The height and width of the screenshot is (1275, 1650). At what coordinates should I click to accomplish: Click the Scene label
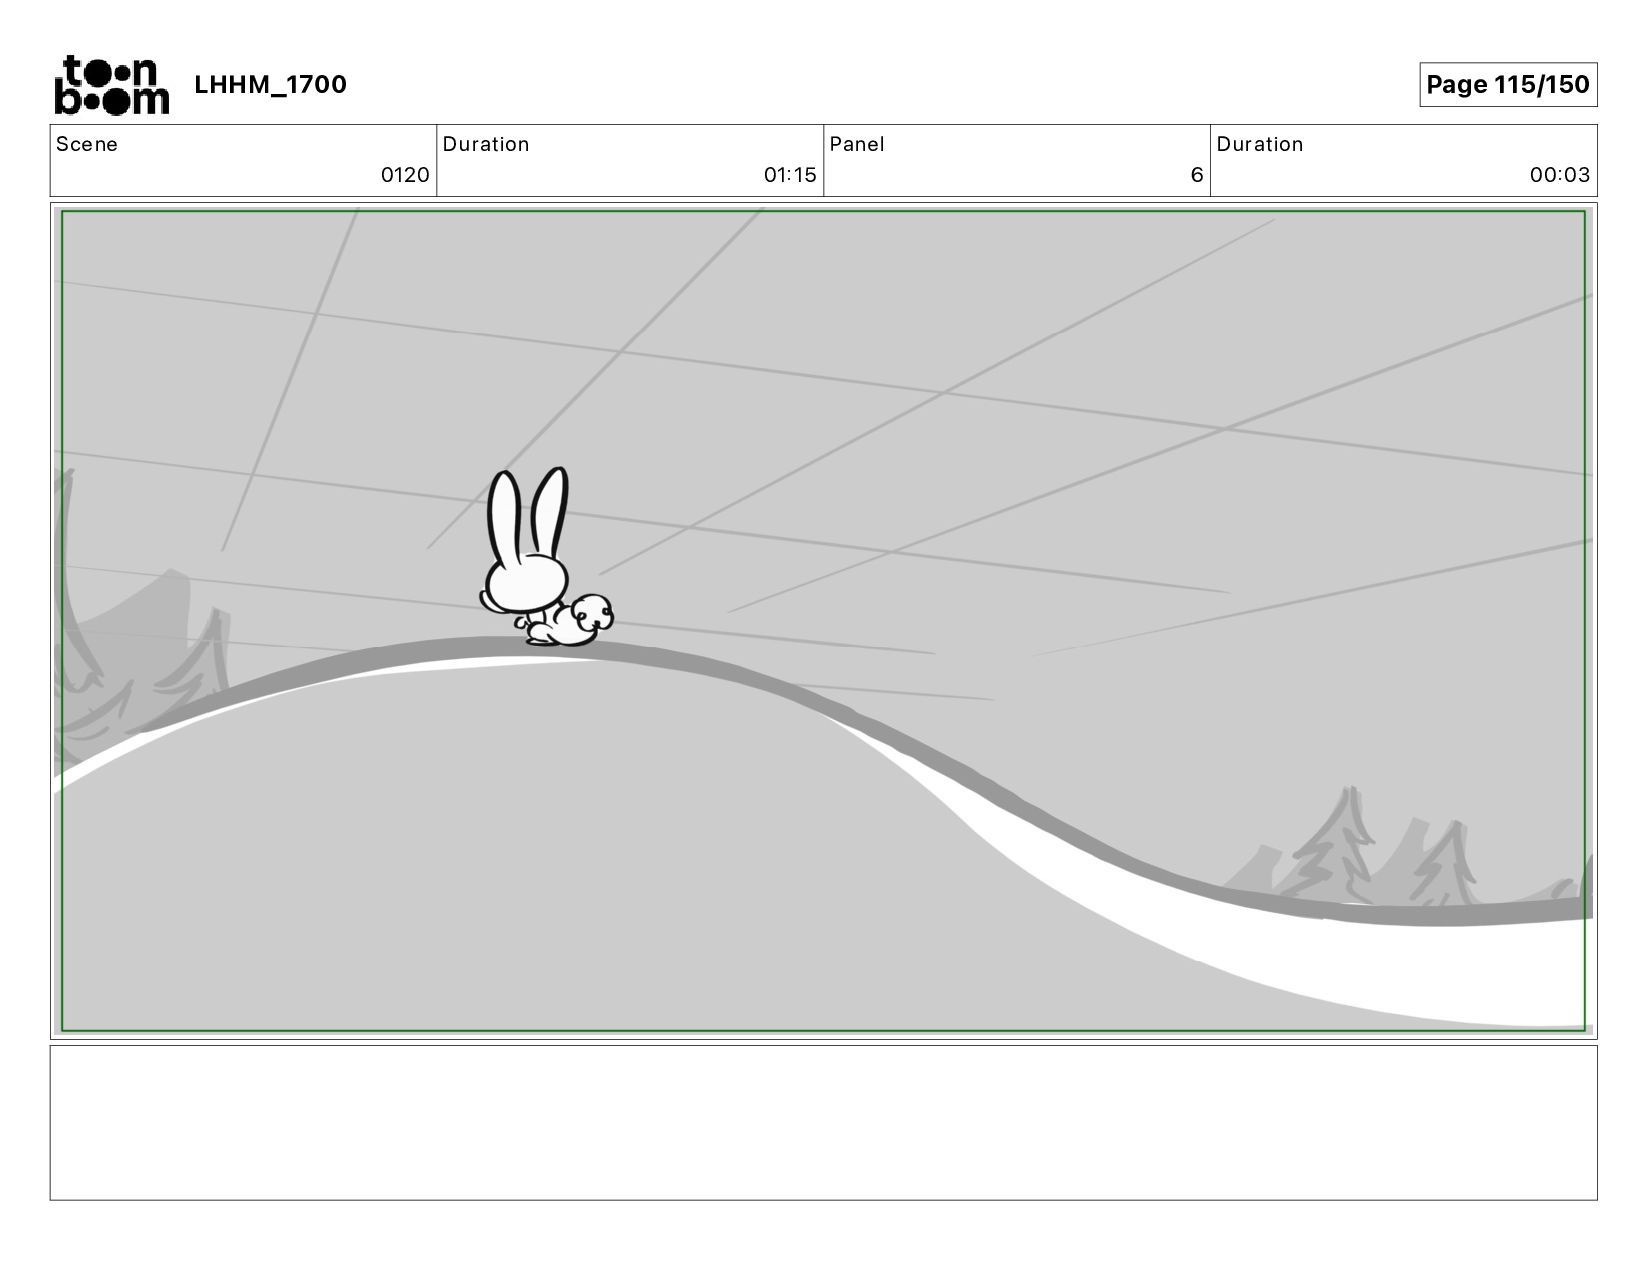[87, 144]
